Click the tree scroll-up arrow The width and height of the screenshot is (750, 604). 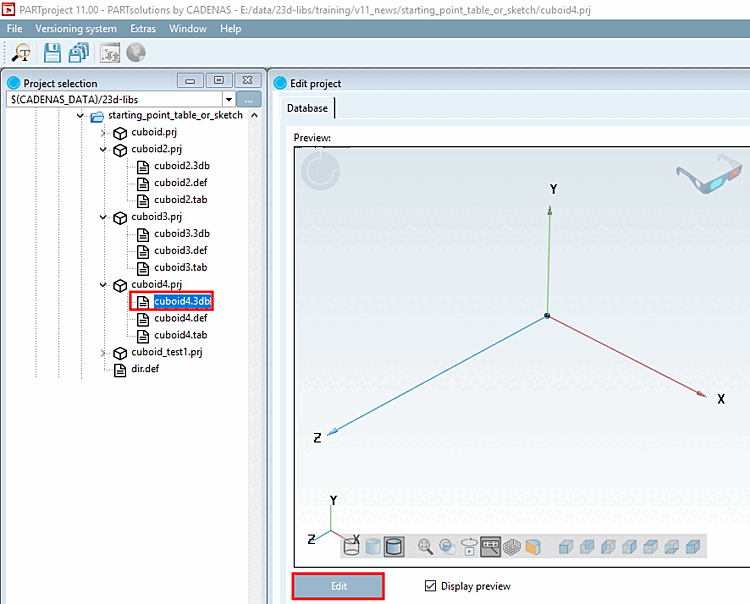click(254, 115)
